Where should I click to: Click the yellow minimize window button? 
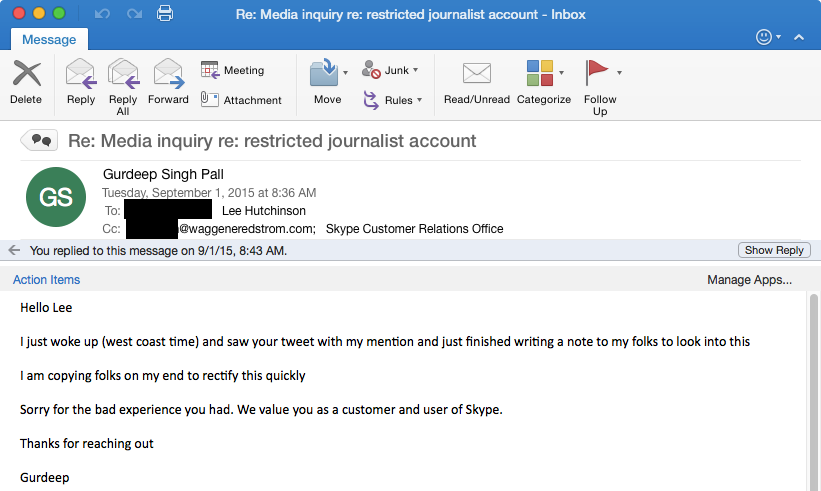coord(39,13)
